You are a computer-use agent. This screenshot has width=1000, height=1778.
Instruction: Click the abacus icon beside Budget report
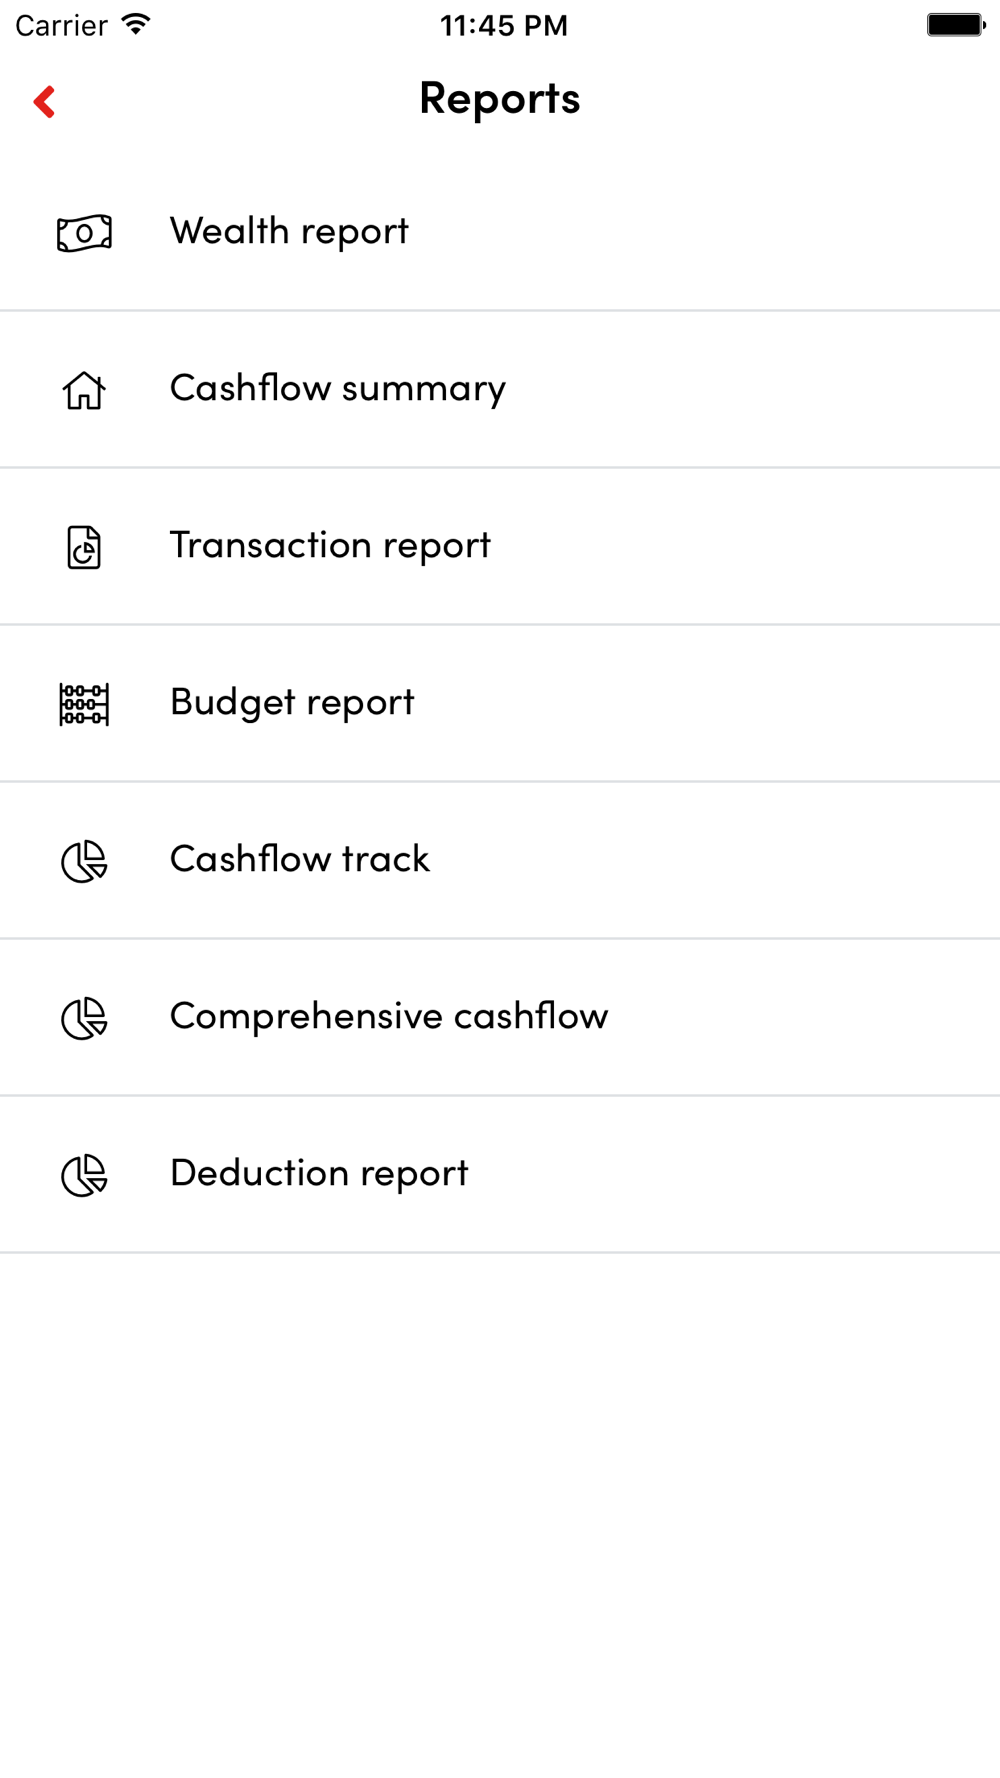pos(84,704)
